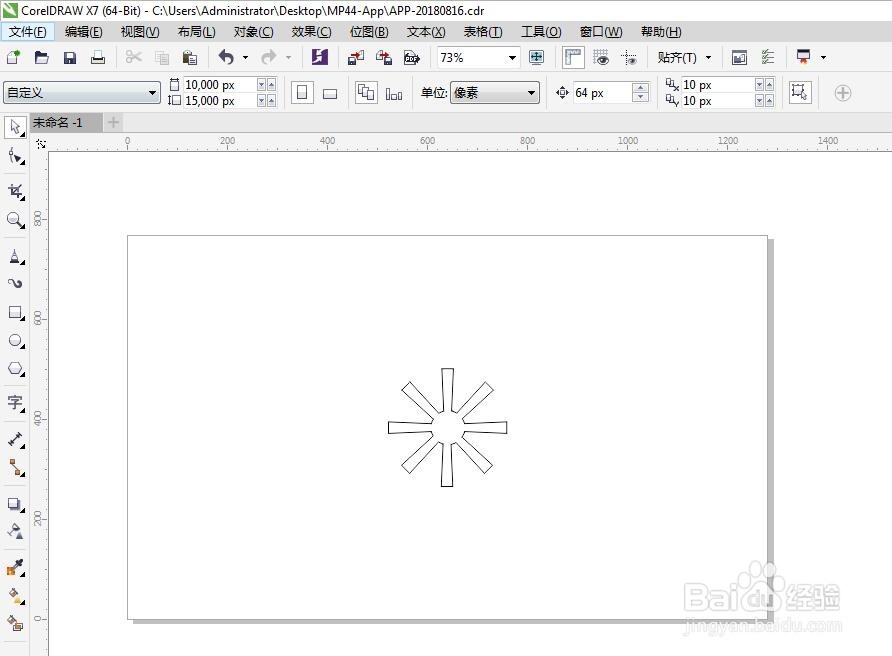
Task: Open the View menu
Action: (x=140, y=31)
